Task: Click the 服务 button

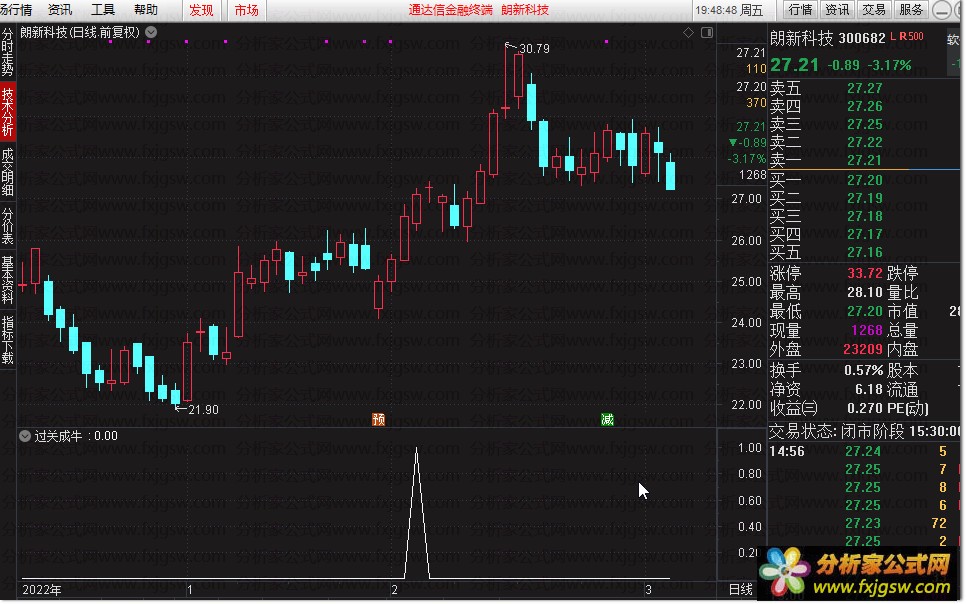Action: point(911,10)
